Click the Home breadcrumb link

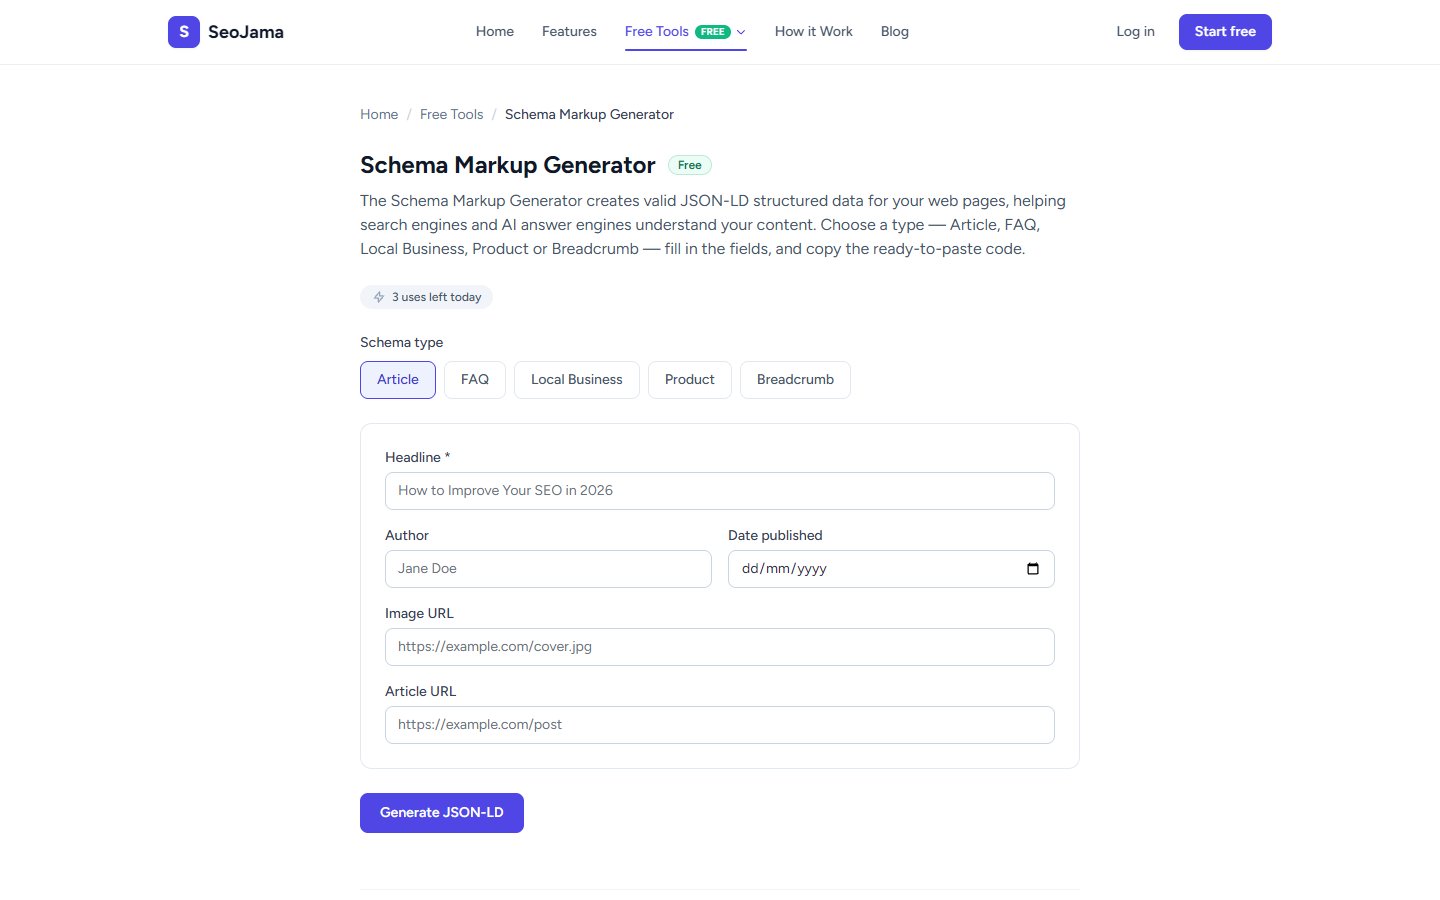click(379, 115)
